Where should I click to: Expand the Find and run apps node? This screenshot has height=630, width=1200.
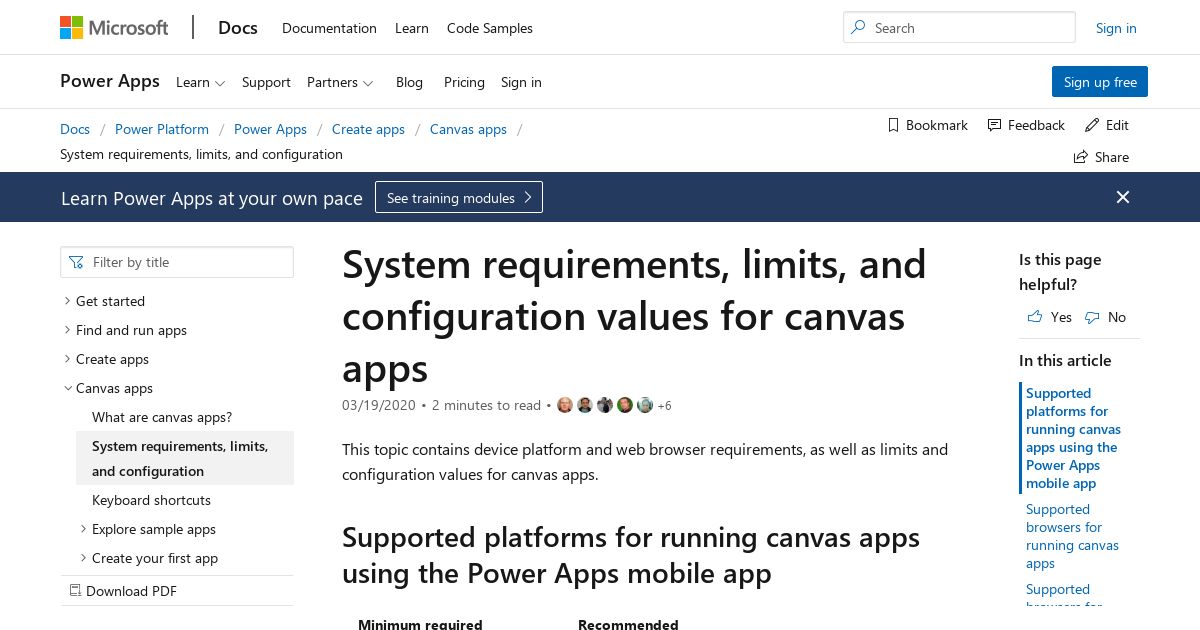67,330
